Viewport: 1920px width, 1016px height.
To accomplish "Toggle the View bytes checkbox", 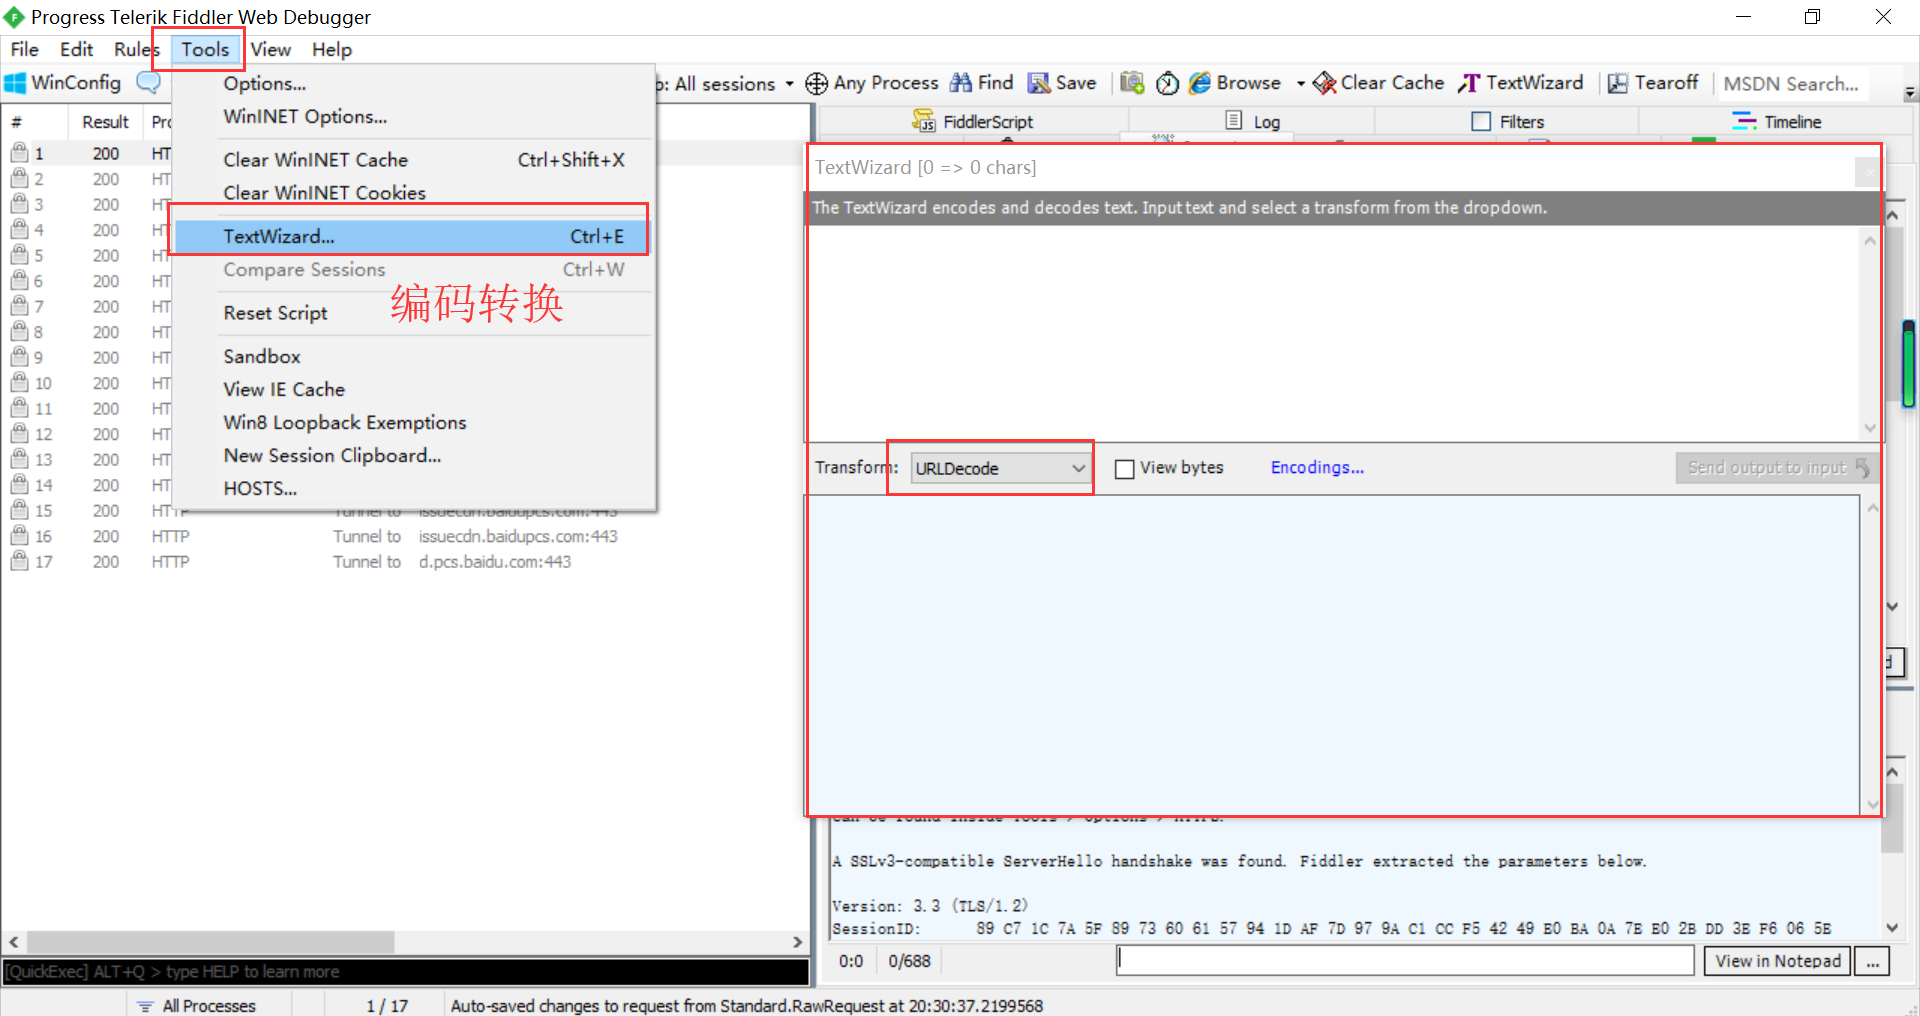I will tap(1125, 469).
